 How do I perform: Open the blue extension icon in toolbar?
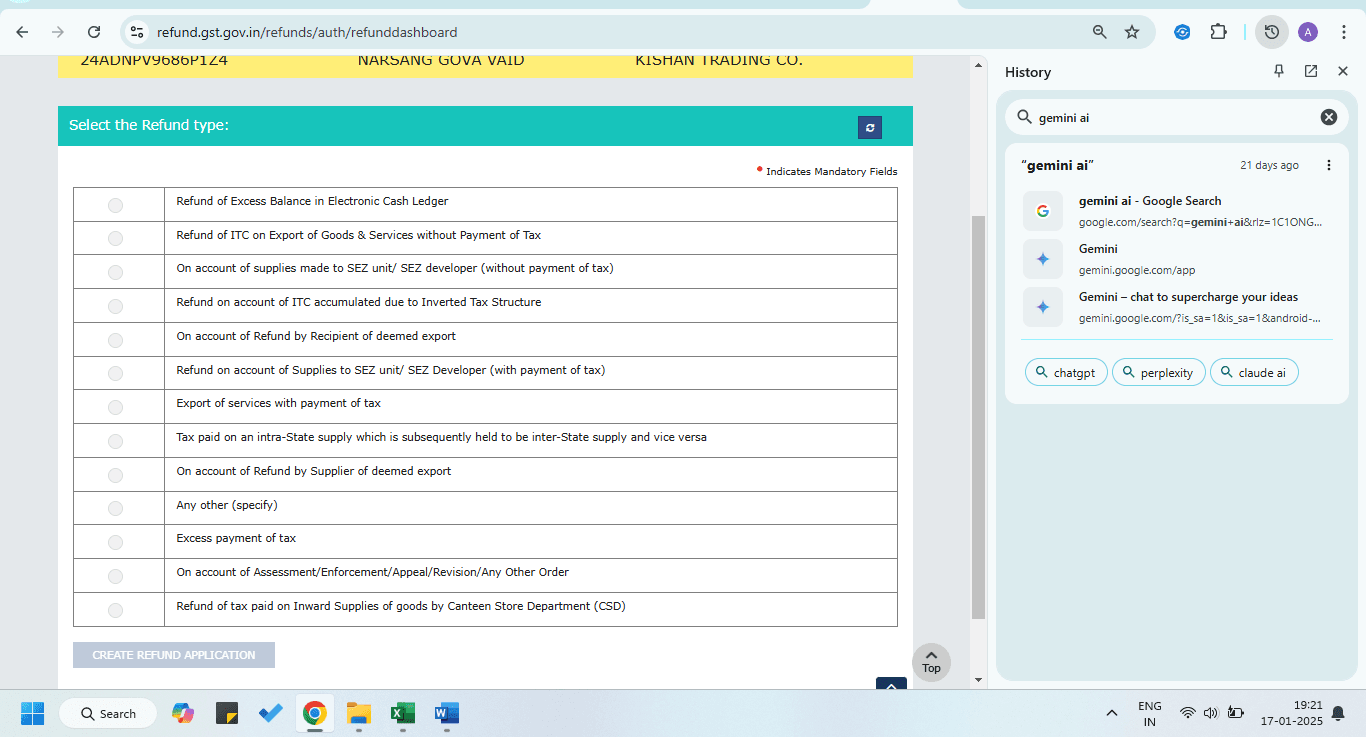pos(1182,32)
